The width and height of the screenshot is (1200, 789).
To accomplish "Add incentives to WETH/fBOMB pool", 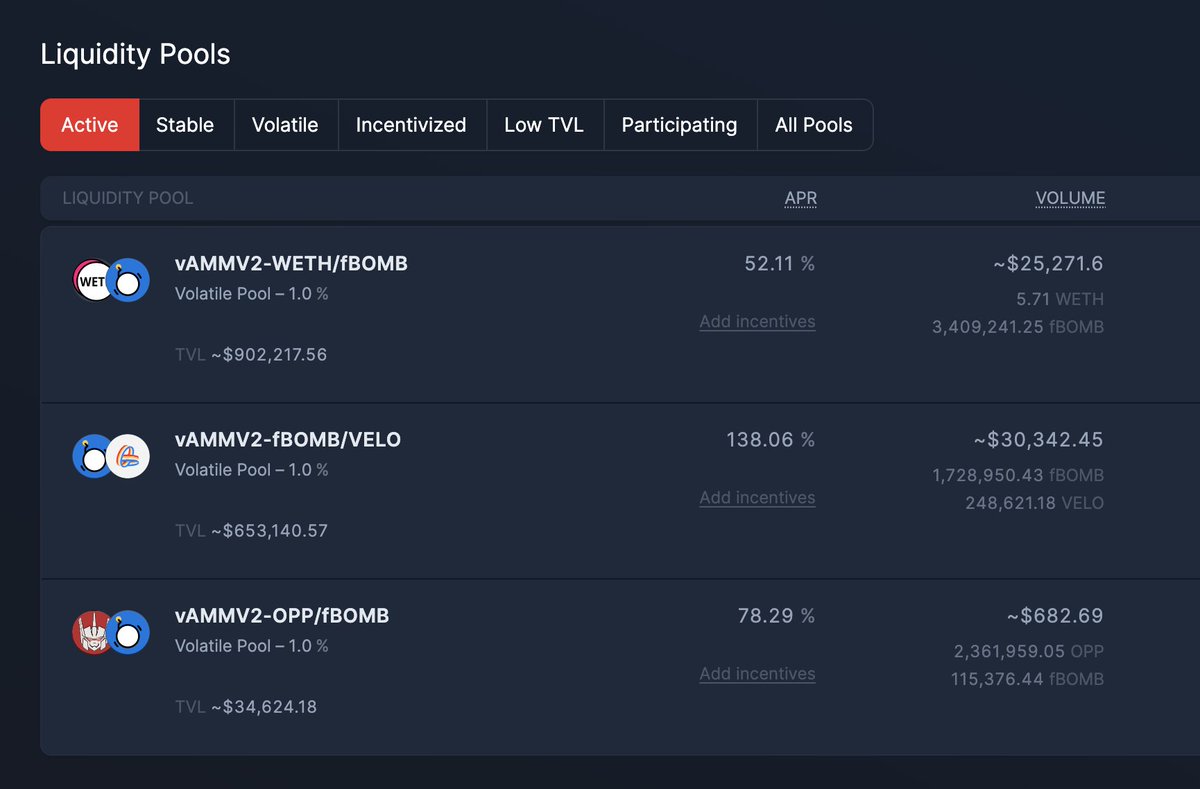I will pyautogui.click(x=757, y=322).
